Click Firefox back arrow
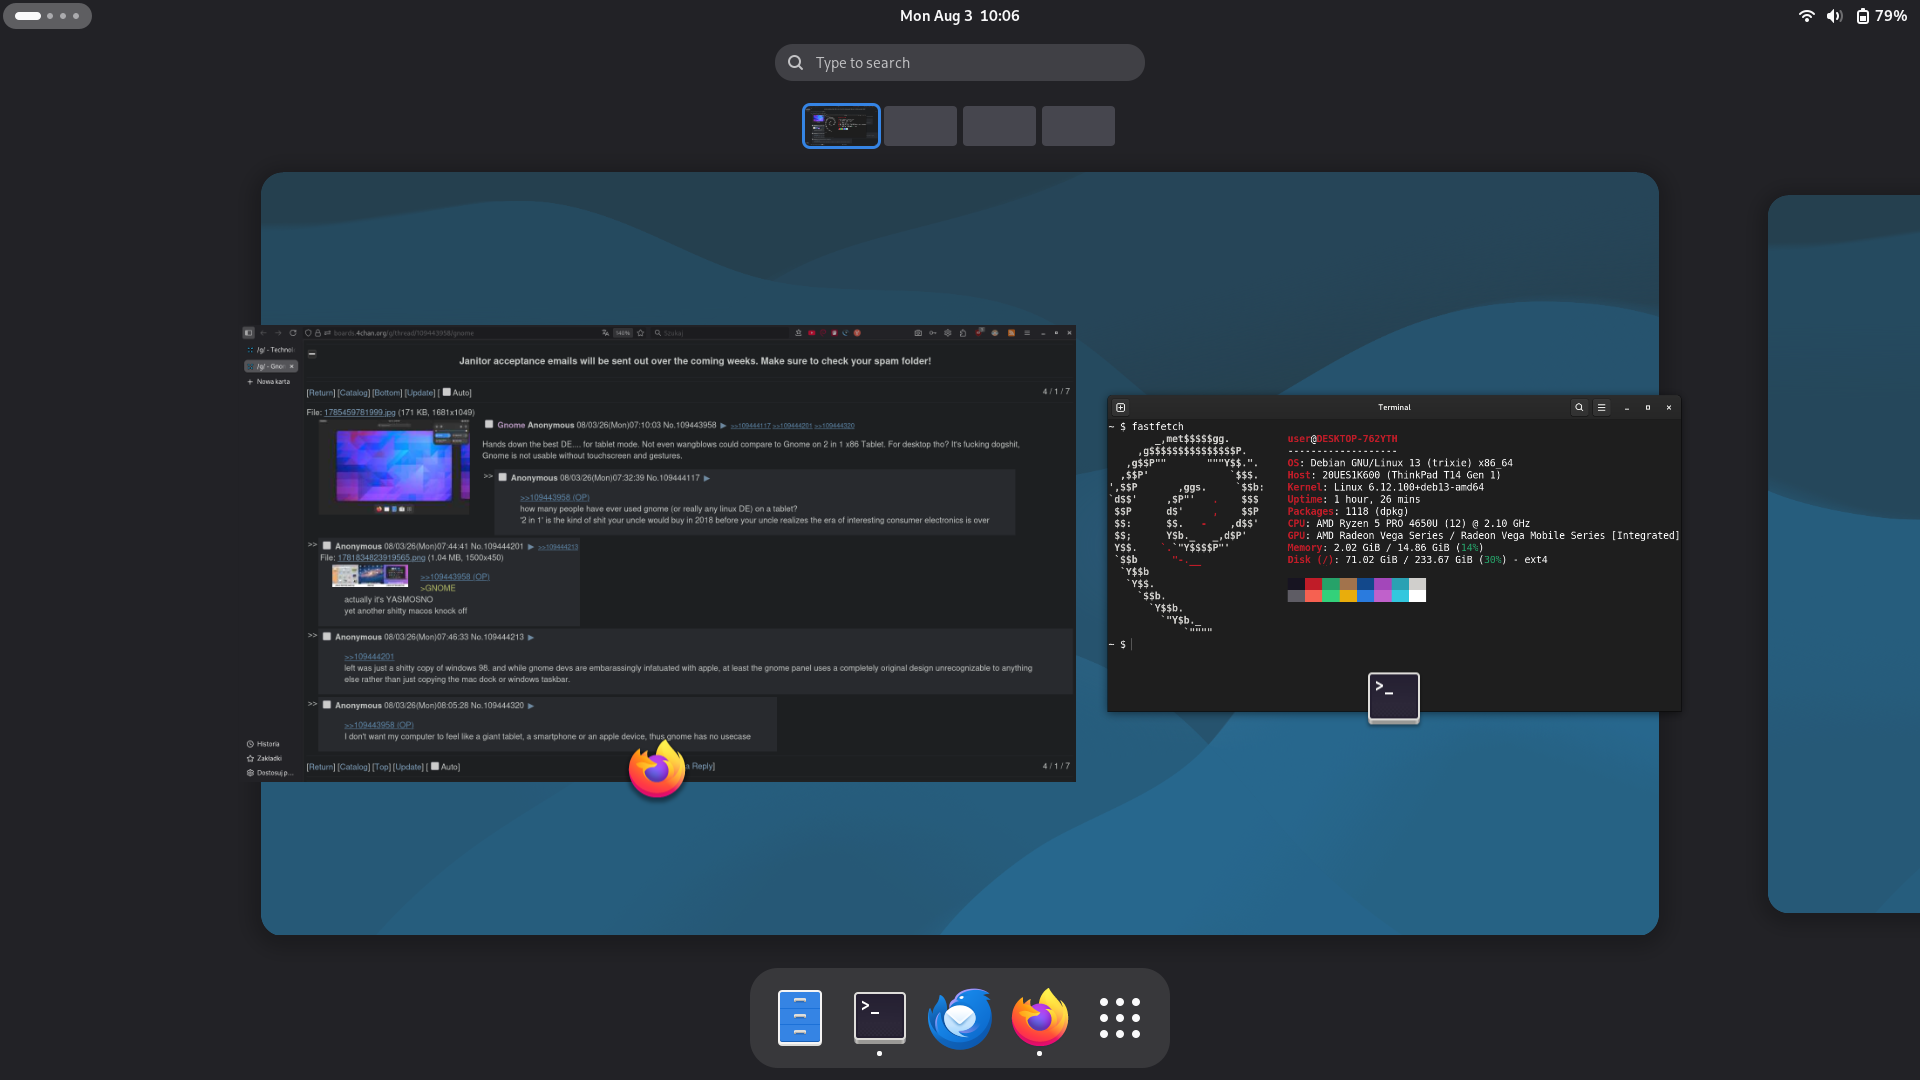The height and width of the screenshot is (1080, 1920). click(264, 333)
